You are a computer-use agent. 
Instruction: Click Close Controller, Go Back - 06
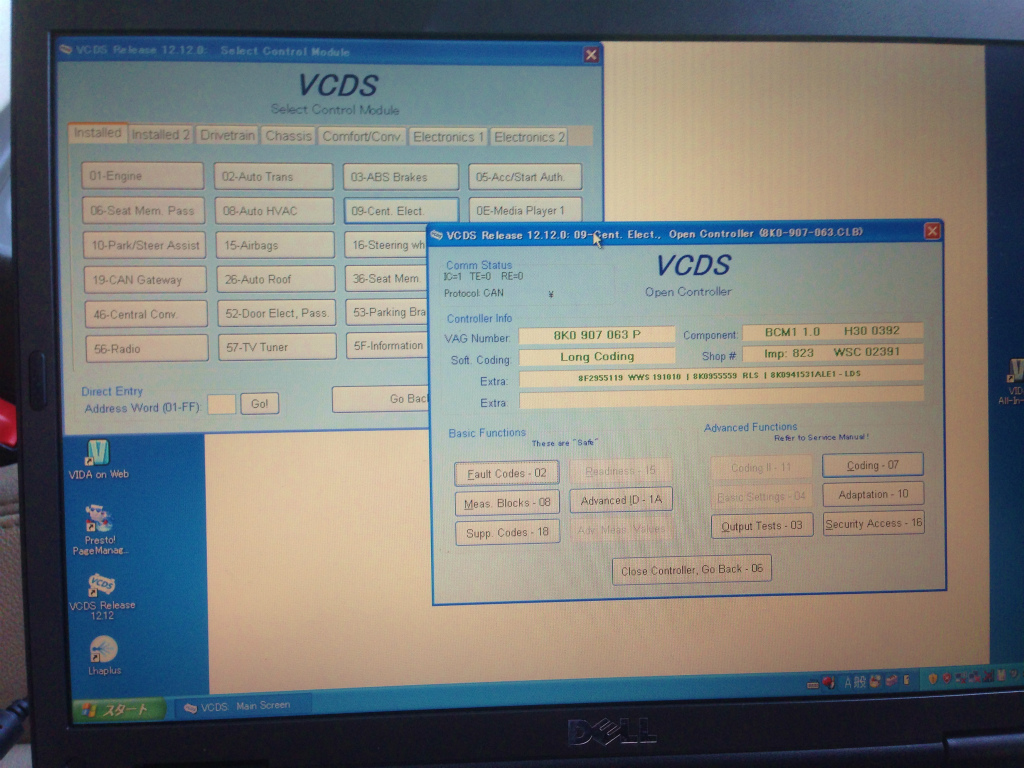tap(692, 569)
